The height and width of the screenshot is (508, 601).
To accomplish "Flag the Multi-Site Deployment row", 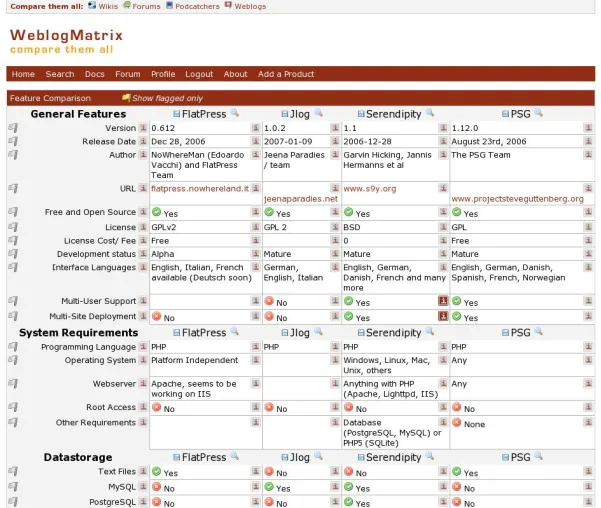I will [13, 316].
